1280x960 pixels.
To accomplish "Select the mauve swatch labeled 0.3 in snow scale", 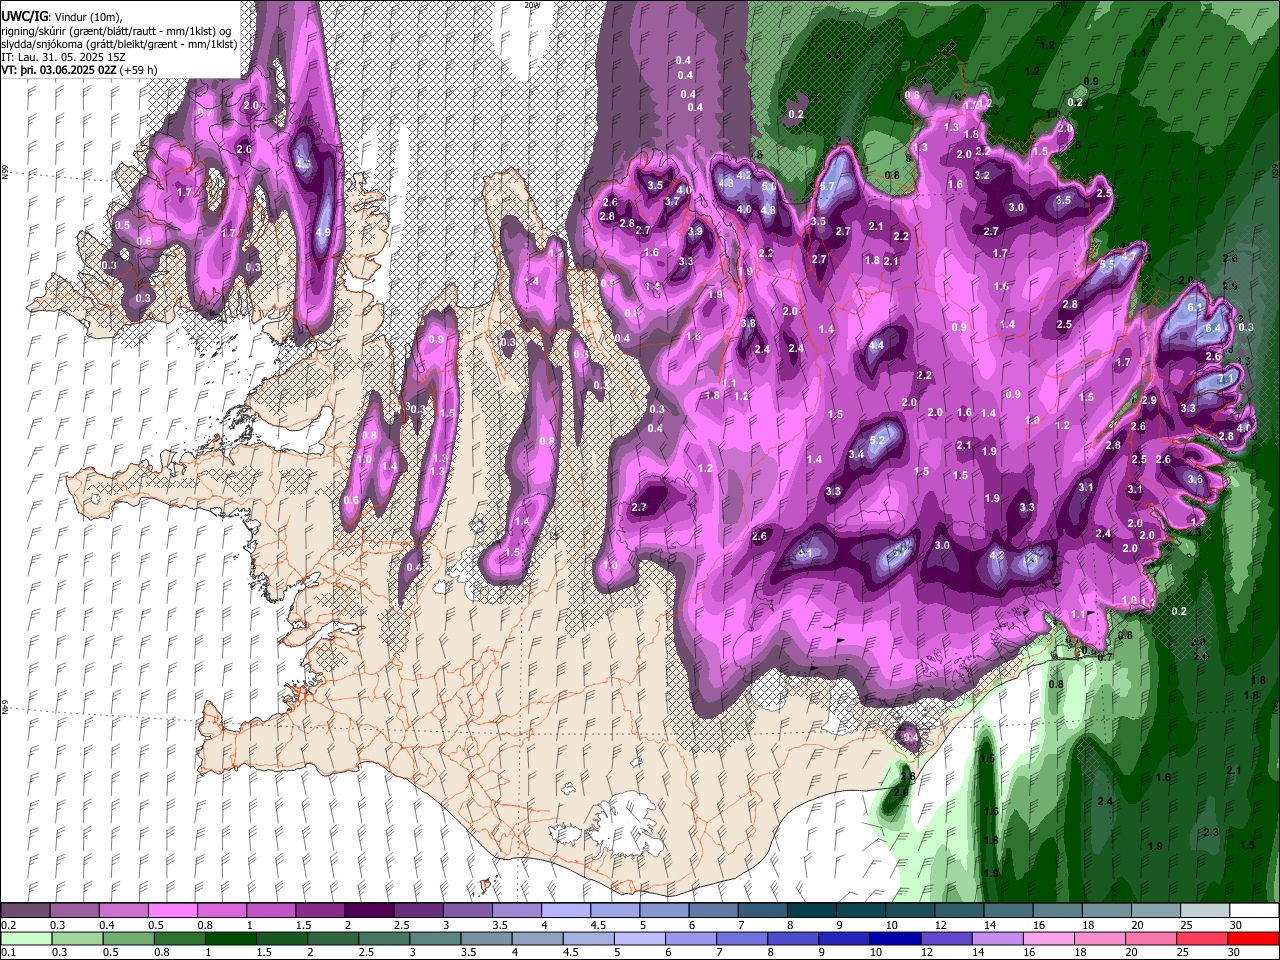I will coord(74,911).
